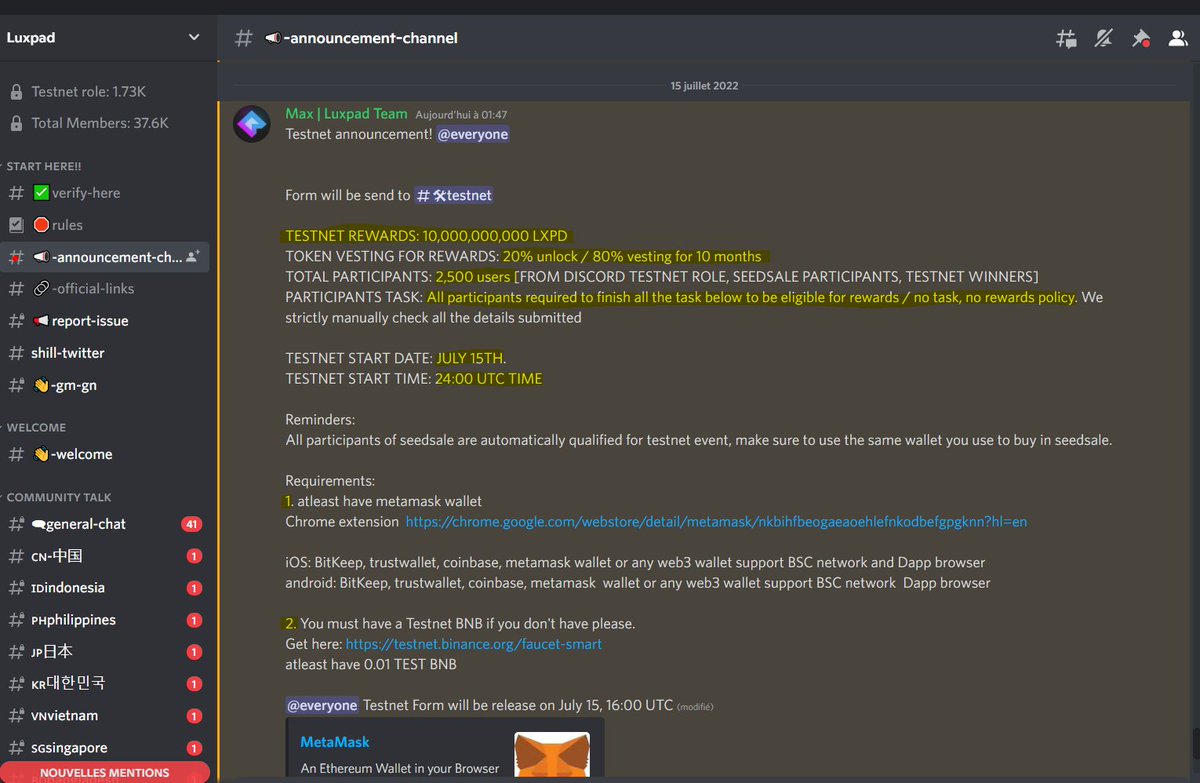Click the muted notification bell icon
1200x783 pixels.
pos(1104,39)
